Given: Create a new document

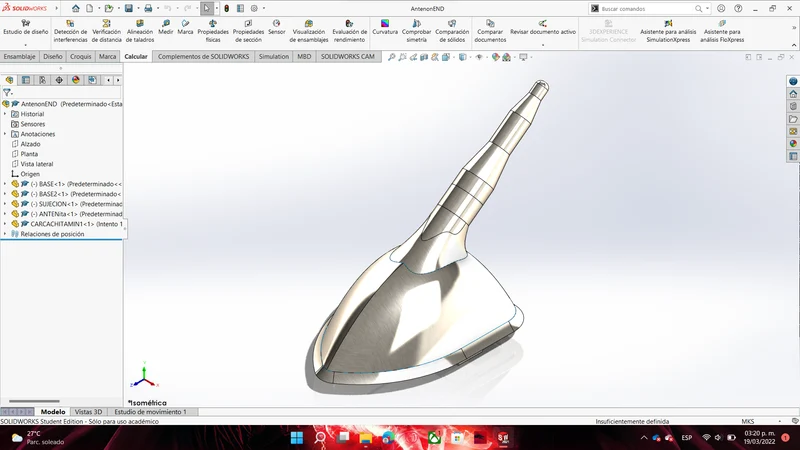Looking at the screenshot, I should point(89,8).
